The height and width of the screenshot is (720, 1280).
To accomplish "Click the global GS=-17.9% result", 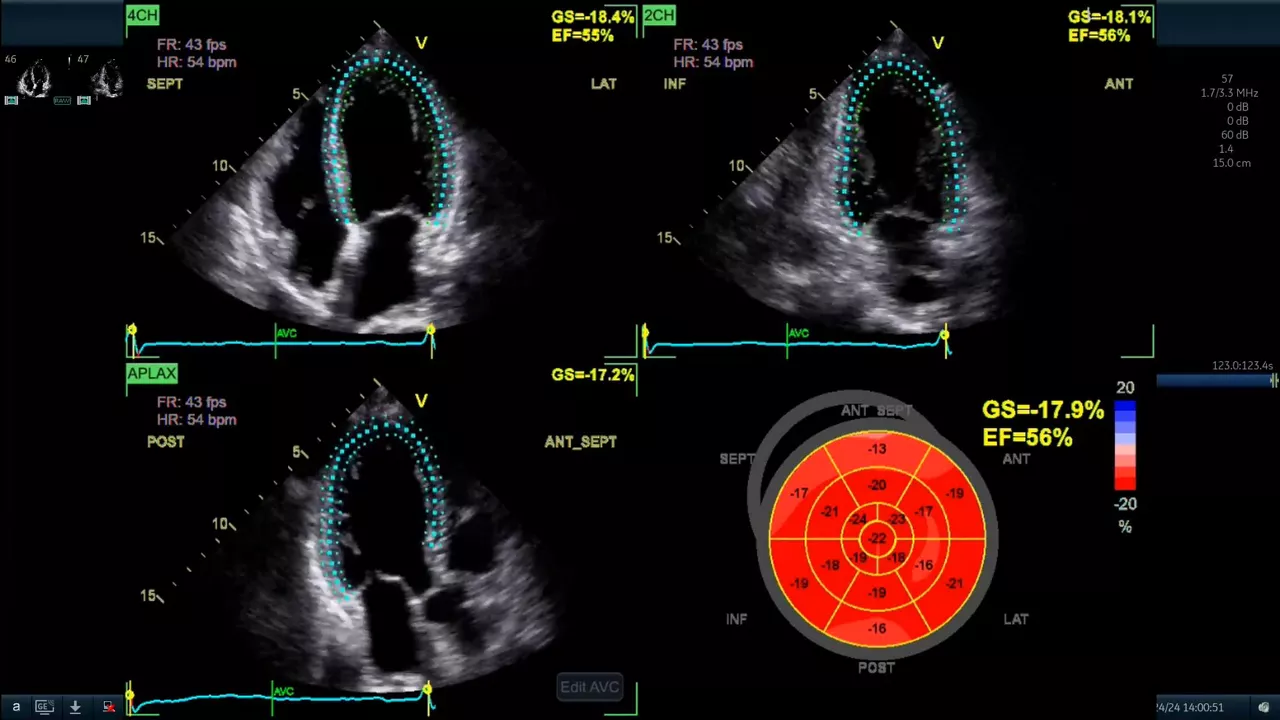I will [x=1043, y=410].
